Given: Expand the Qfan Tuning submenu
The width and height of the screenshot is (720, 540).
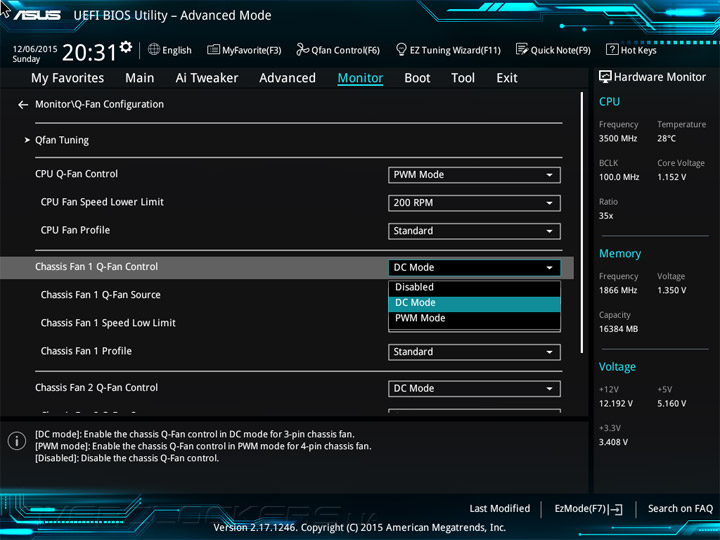Looking at the screenshot, I should point(62,140).
